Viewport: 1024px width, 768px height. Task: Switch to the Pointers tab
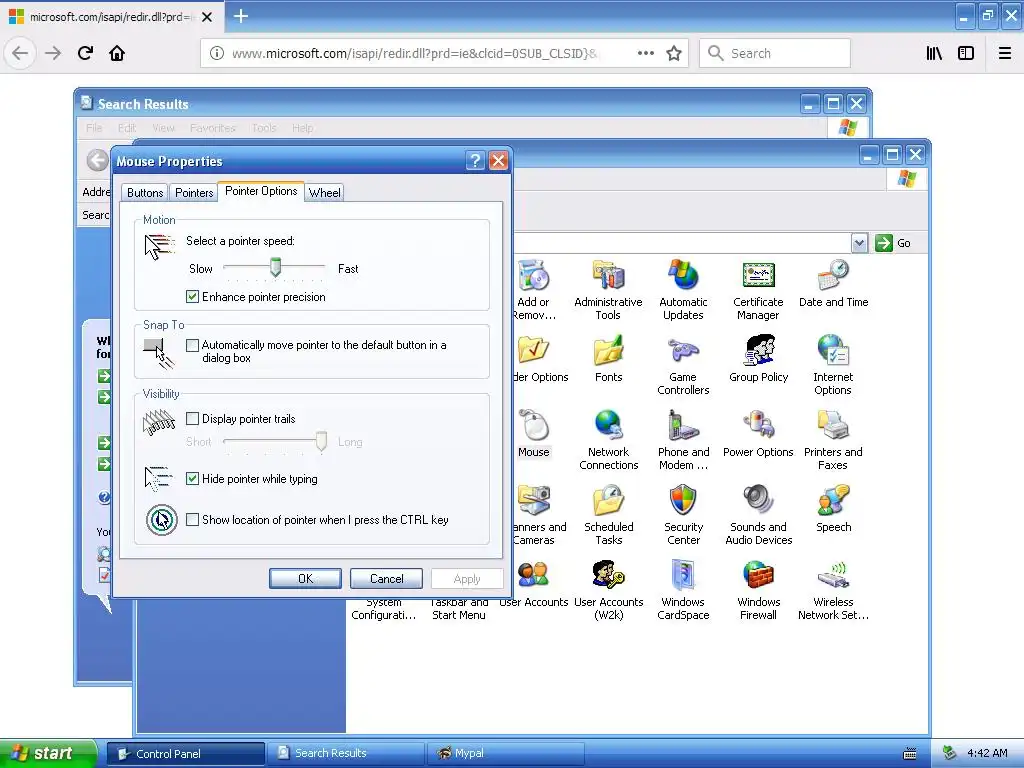194,193
